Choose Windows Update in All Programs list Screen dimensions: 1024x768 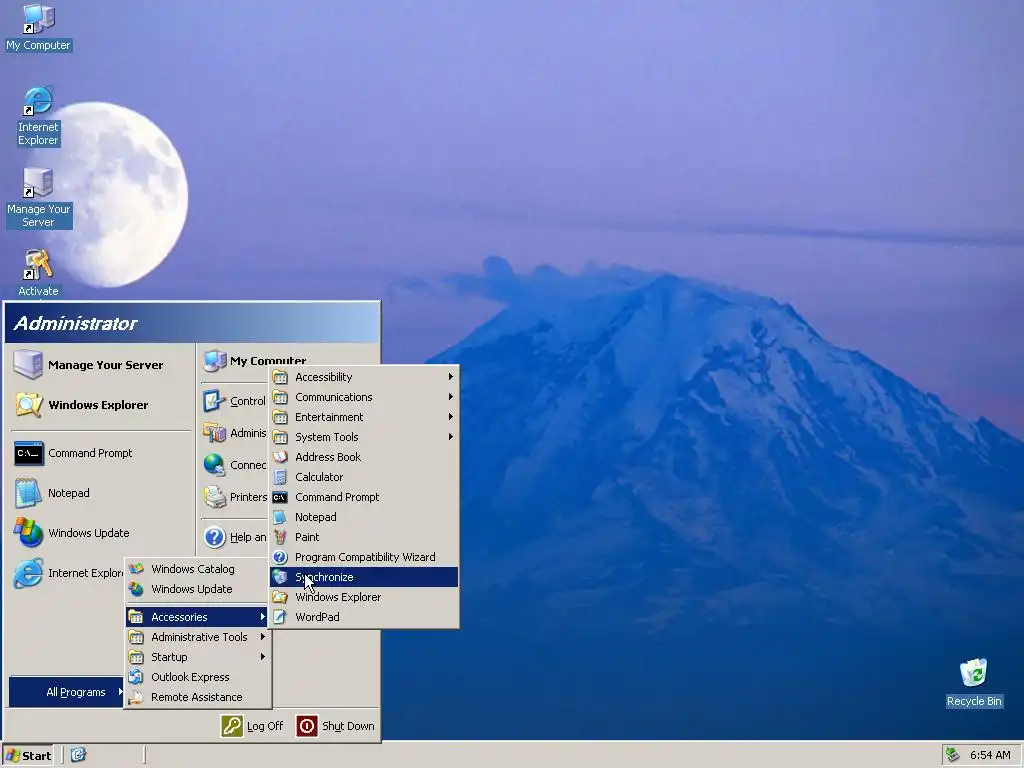[x=197, y=589]
